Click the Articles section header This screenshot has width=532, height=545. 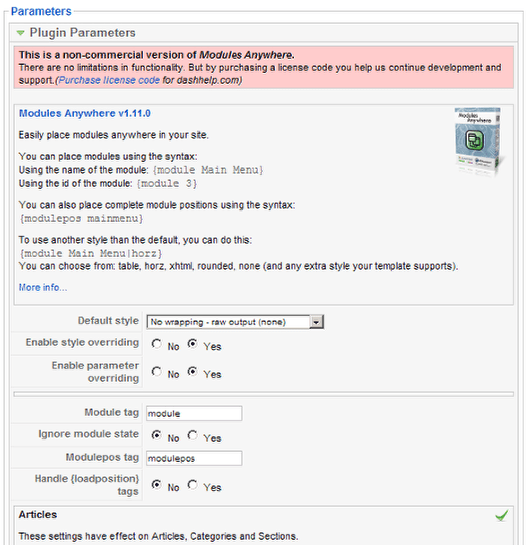tap(38, 515)
